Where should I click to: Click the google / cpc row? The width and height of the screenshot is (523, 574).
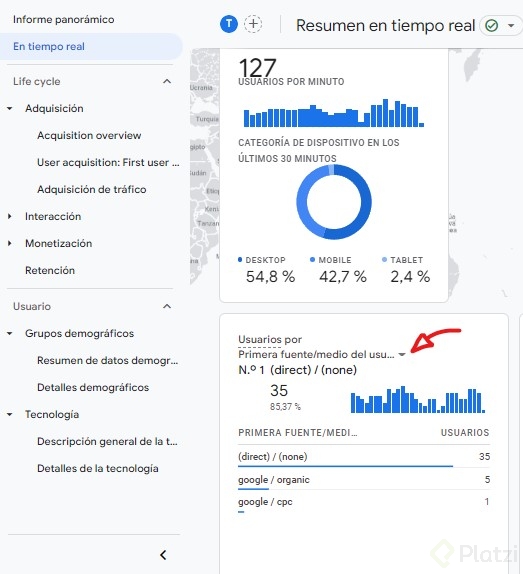coord(364,502)
